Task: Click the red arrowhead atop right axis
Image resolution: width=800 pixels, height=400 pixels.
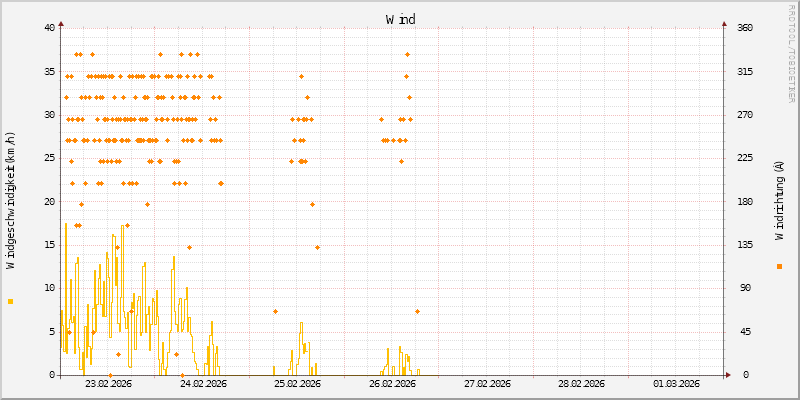Action: click(723, 22)
